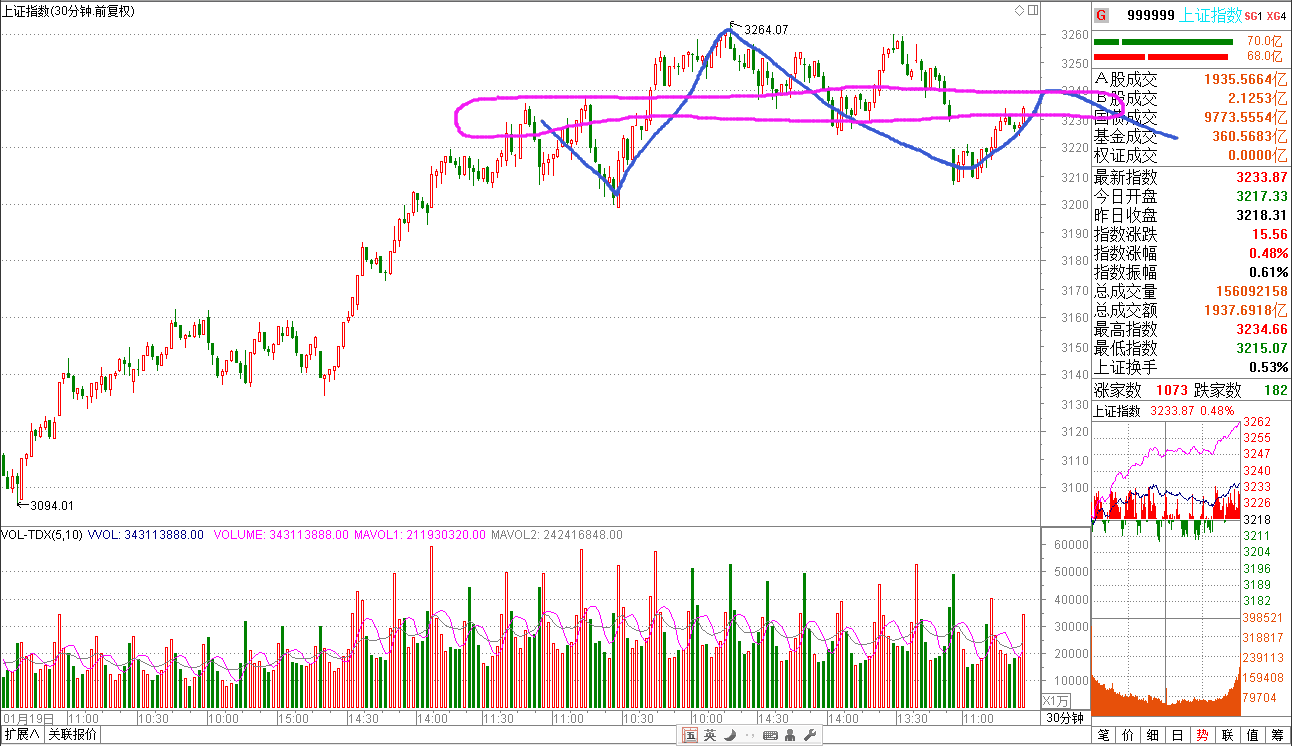
Task: Toggle the split-panel layout icon
Action: pyautogui.click(x=1032, y=10)
